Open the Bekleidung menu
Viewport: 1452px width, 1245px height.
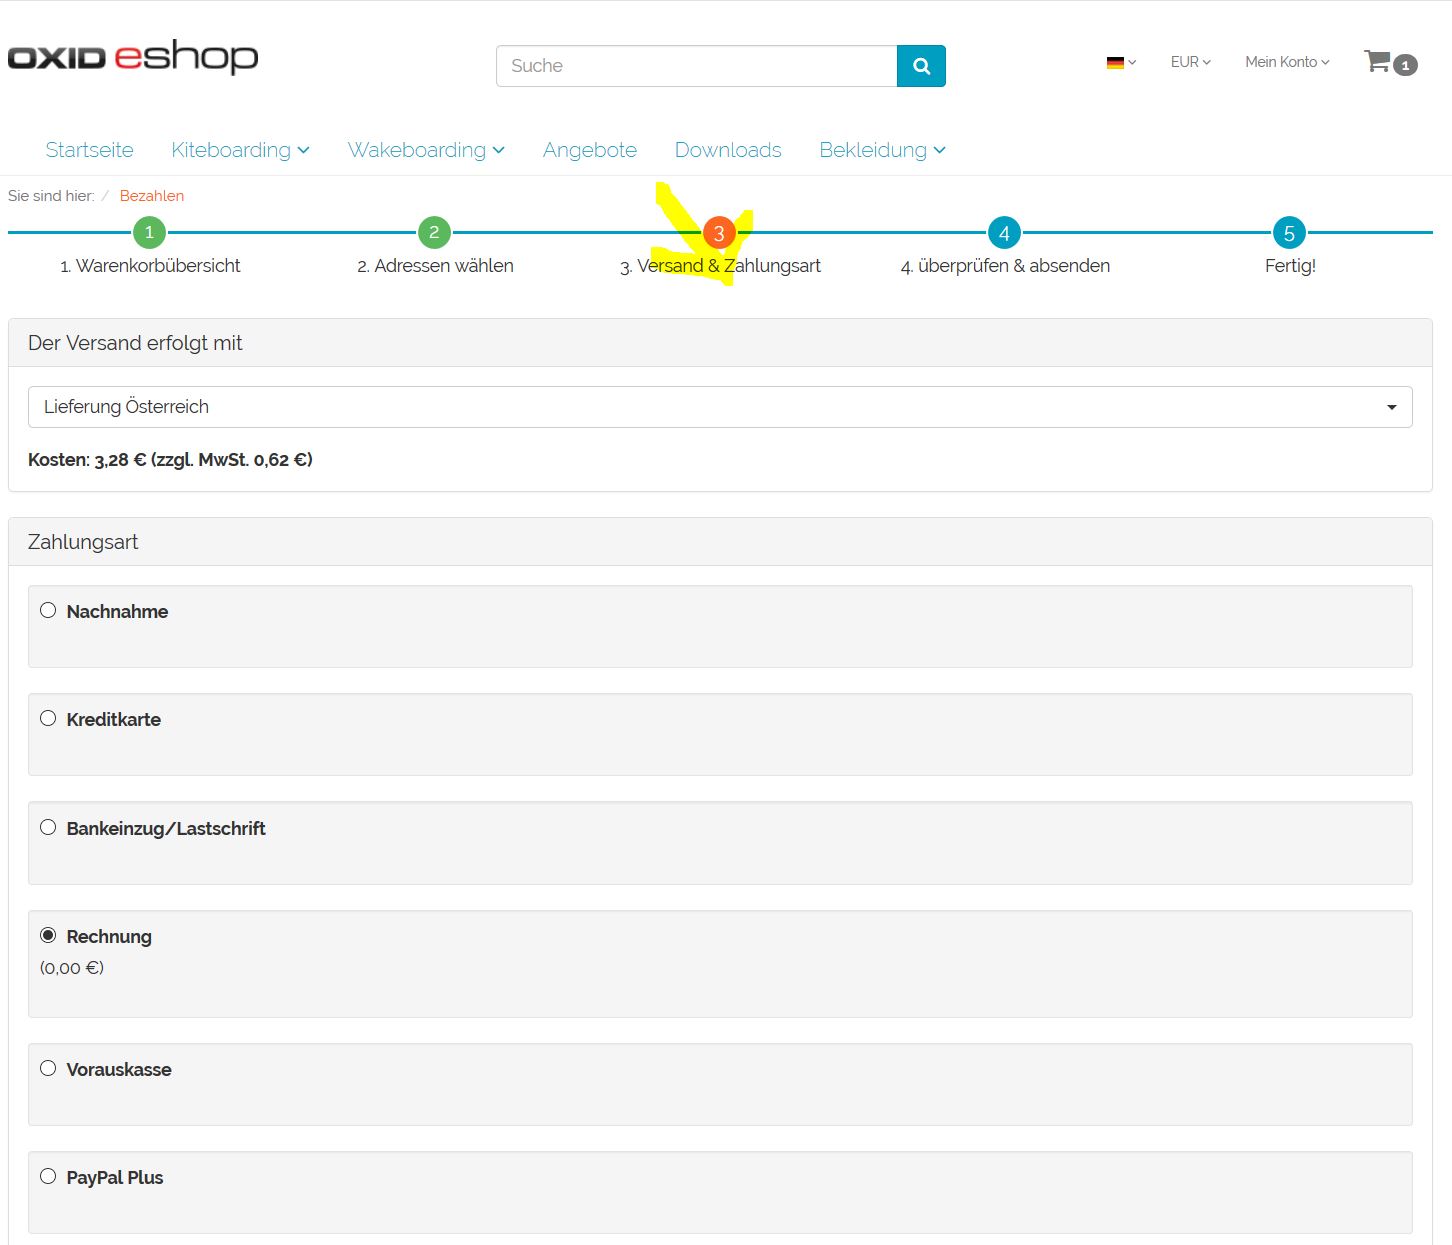click(x=882, y=150)
